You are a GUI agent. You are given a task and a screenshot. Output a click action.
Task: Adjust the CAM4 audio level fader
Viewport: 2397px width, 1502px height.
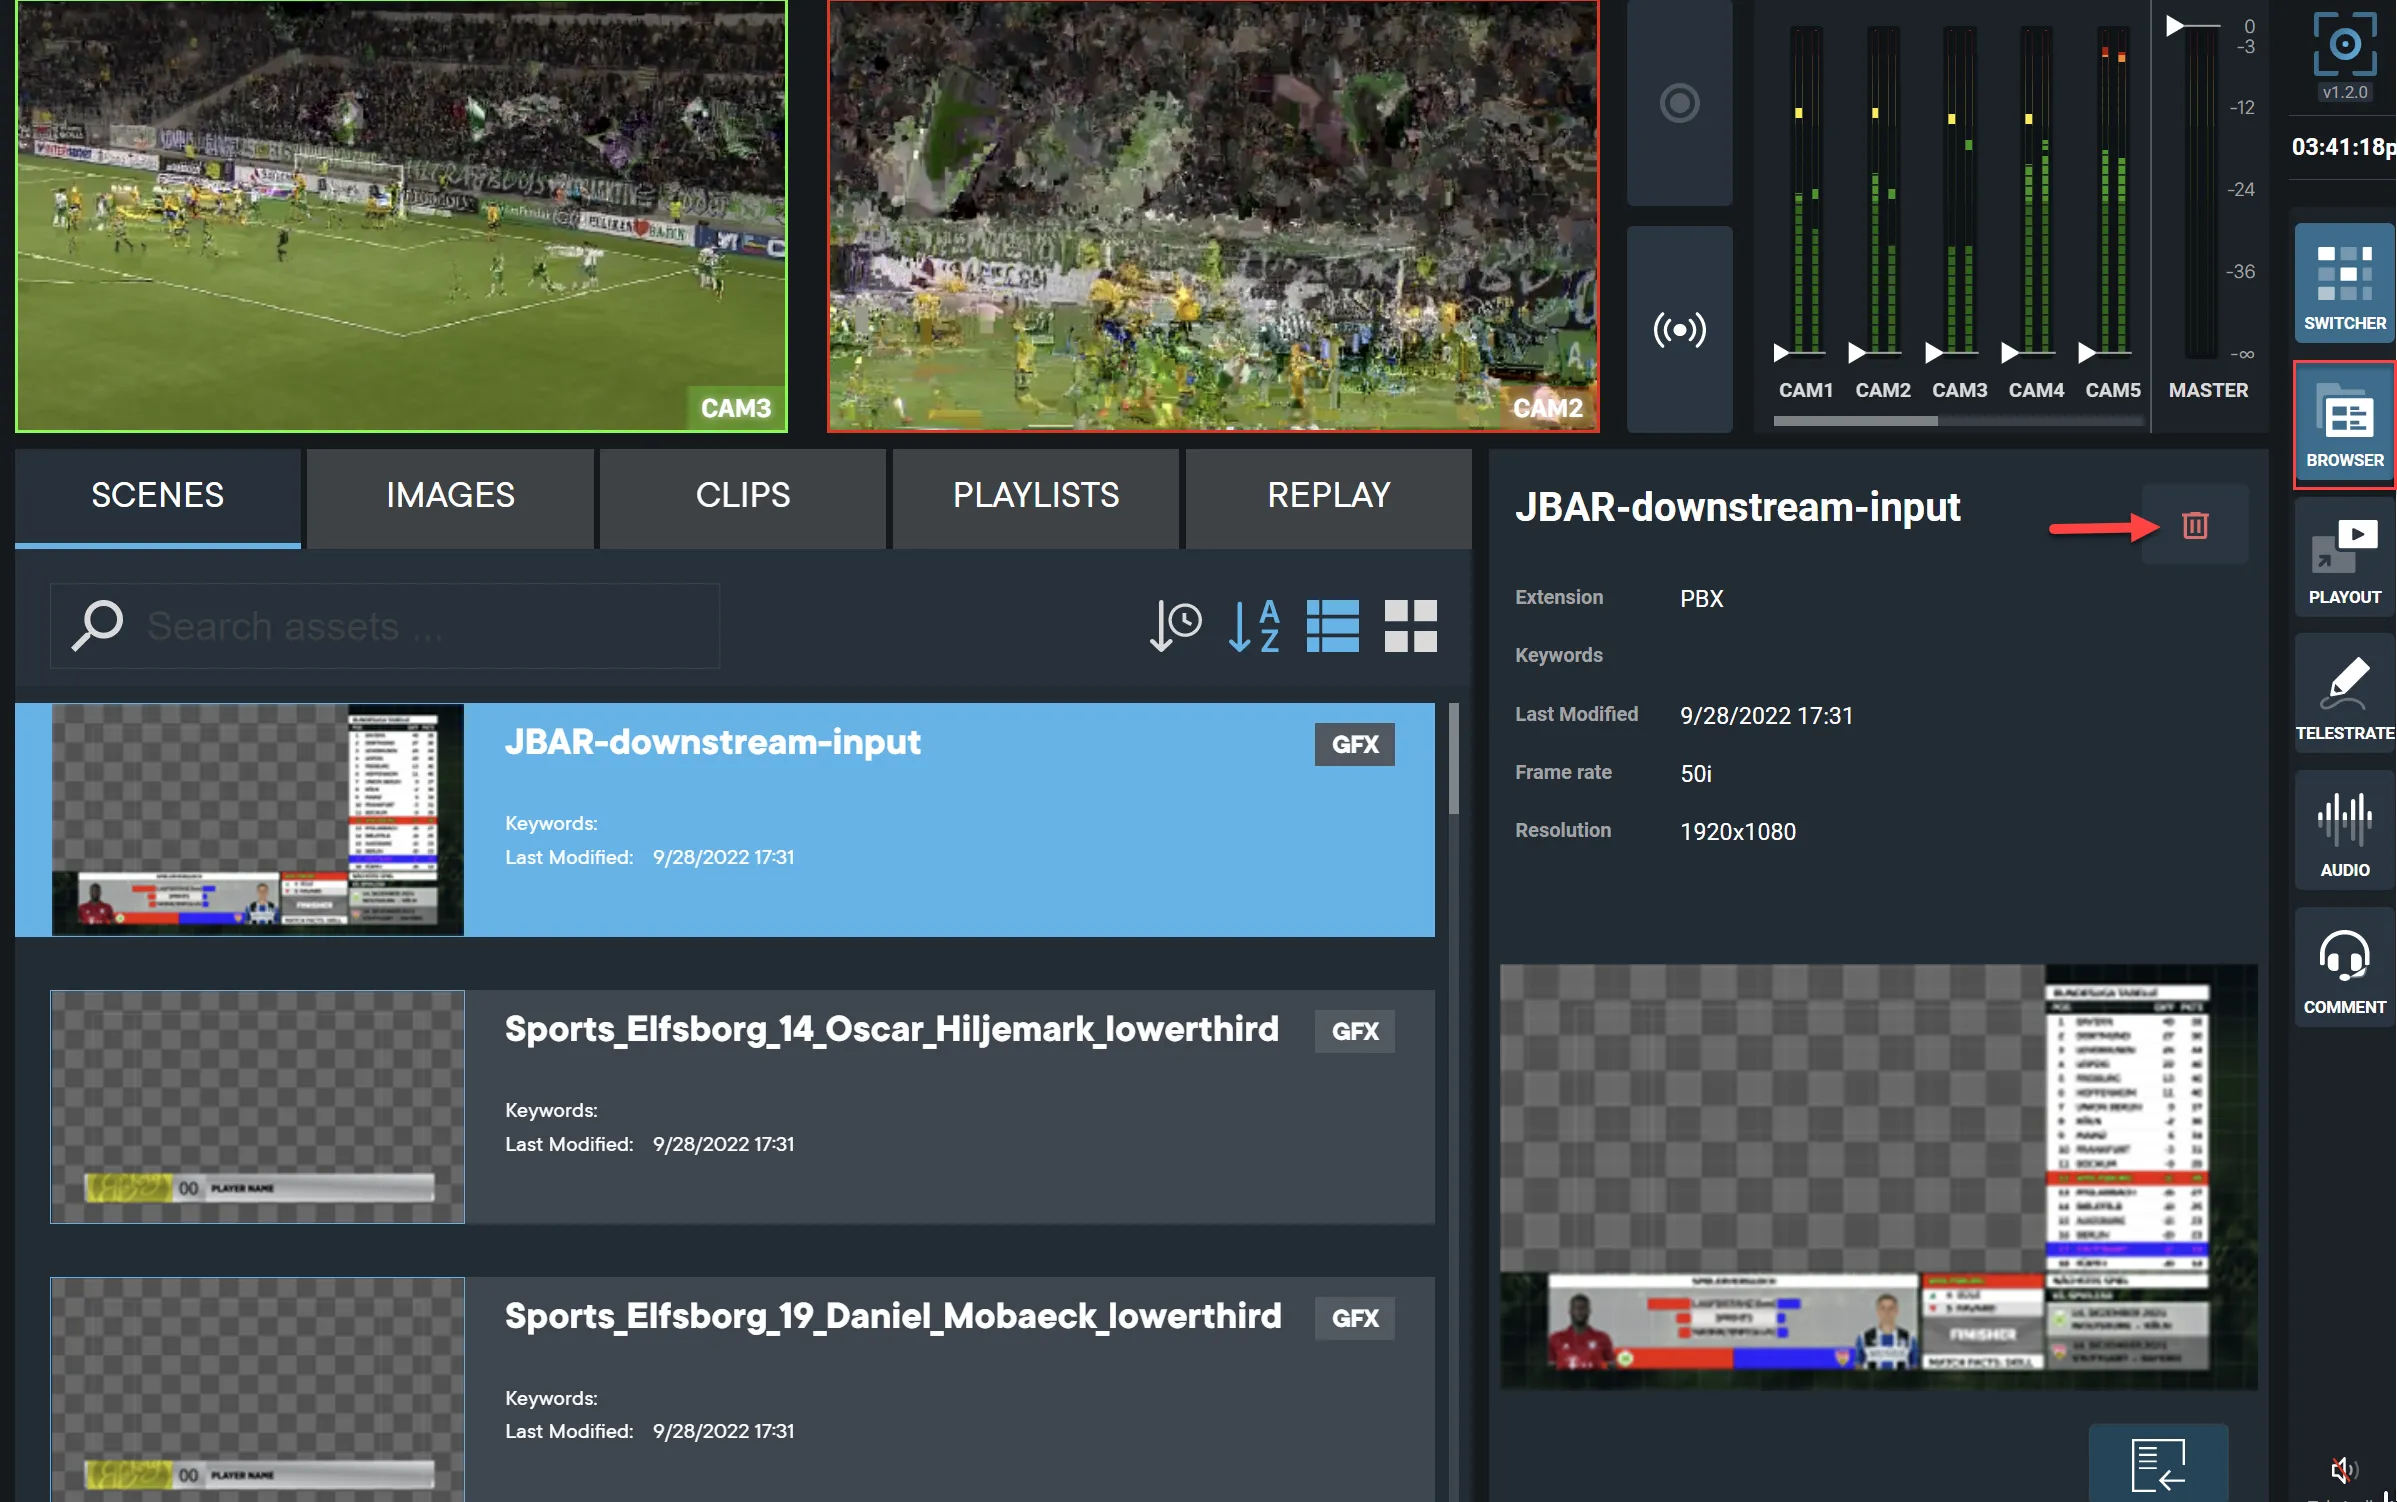(2010, 352)
